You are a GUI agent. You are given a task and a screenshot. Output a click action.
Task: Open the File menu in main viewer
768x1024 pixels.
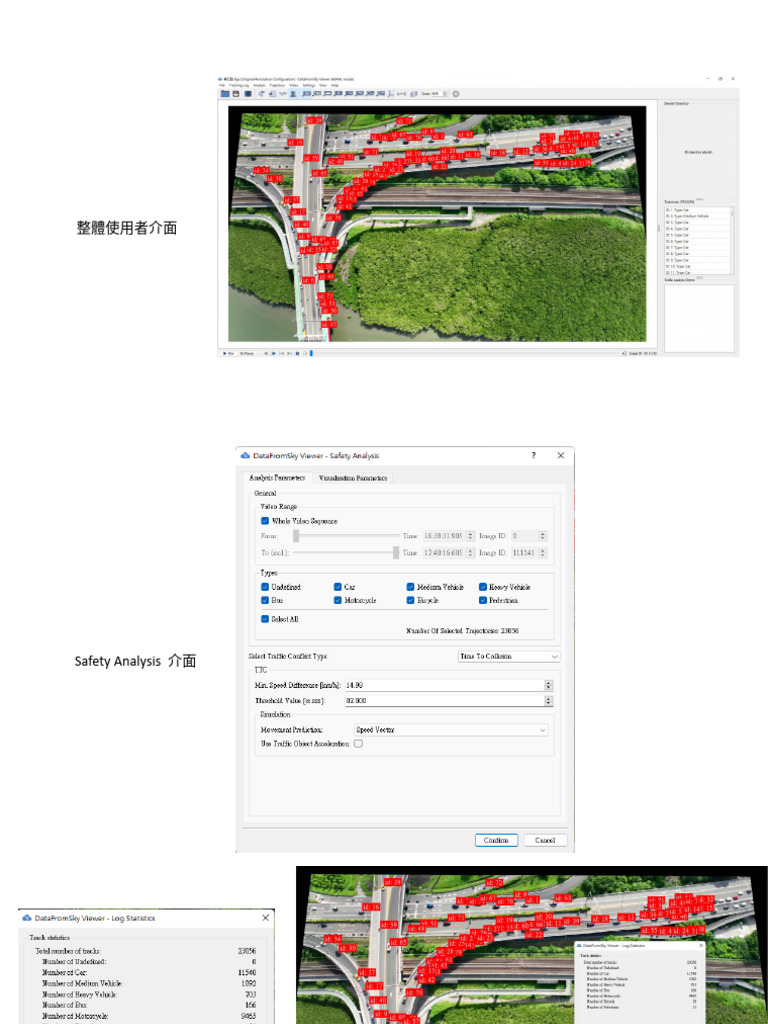[x=222, y=85]
